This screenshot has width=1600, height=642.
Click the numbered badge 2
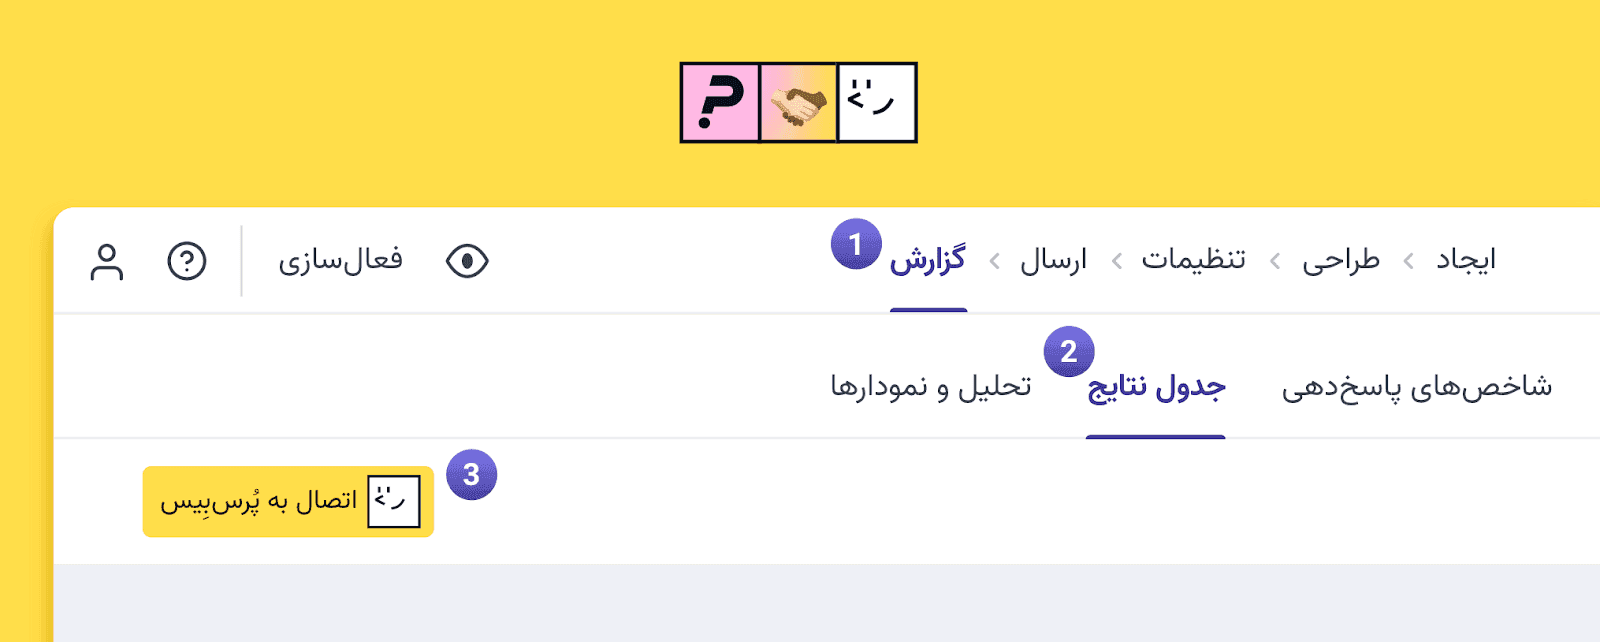click(x=1068, y=351)
